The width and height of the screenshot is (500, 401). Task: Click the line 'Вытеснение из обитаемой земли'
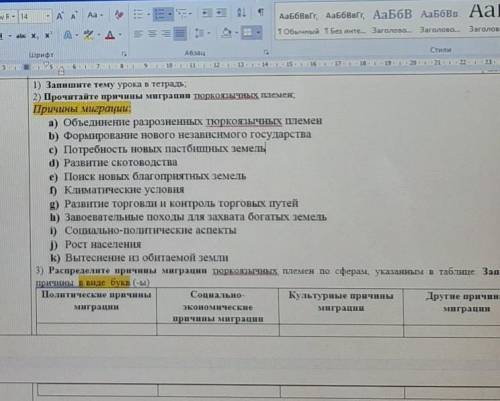(147, 257)
